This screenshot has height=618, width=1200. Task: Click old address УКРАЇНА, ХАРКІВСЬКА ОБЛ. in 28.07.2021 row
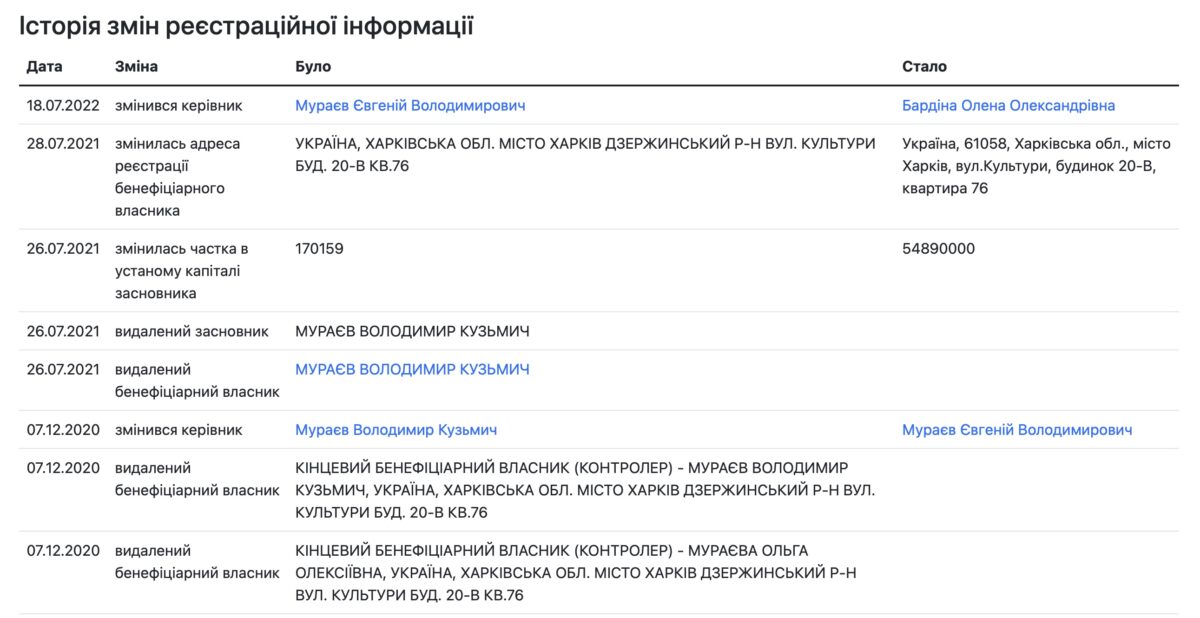tap(585, 154)
